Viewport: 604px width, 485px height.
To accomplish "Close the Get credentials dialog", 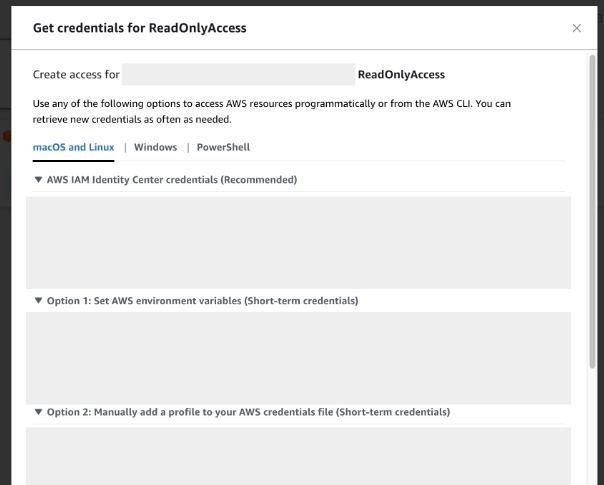I will [577, 28].
